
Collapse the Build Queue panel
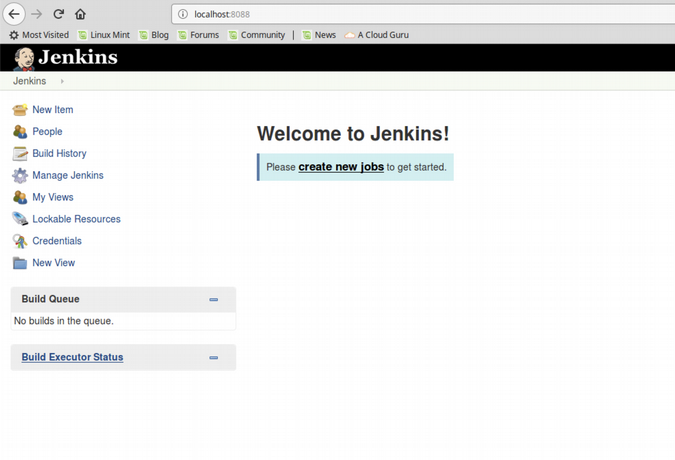[x=213, y=300]
